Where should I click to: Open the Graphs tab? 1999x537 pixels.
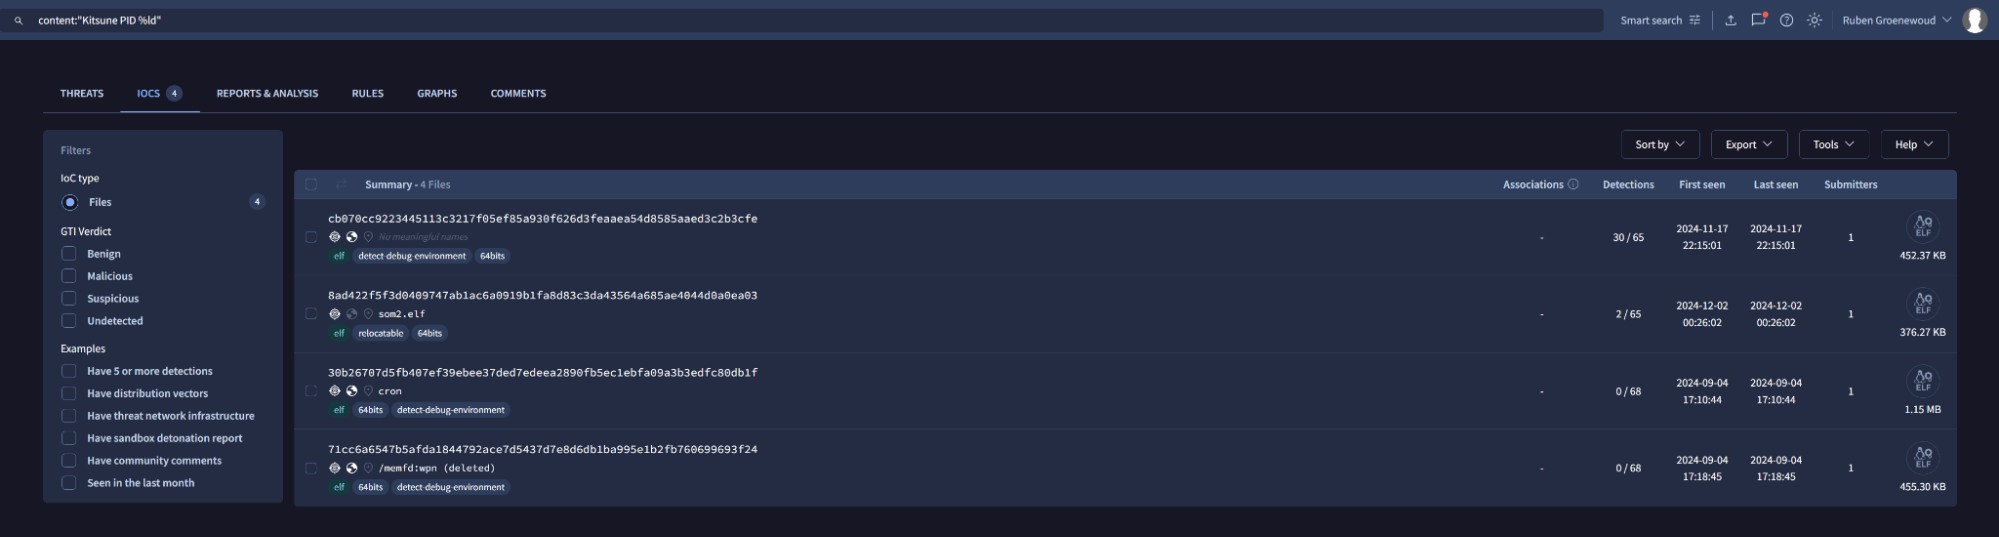point(437,93)
